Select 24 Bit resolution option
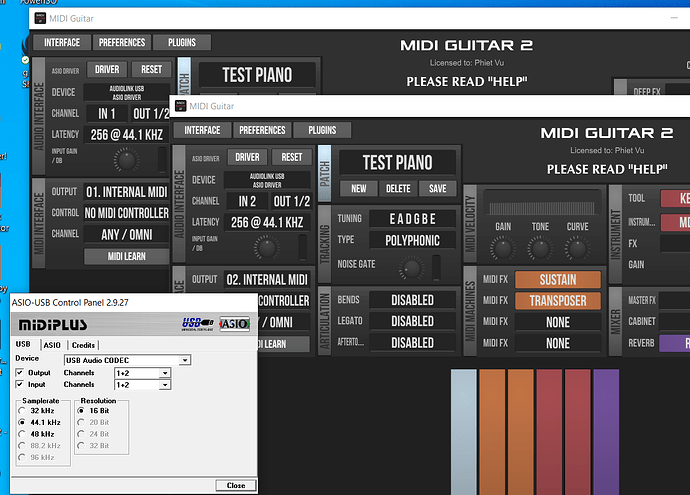This screenshot has height=495, width=690. 81,434
